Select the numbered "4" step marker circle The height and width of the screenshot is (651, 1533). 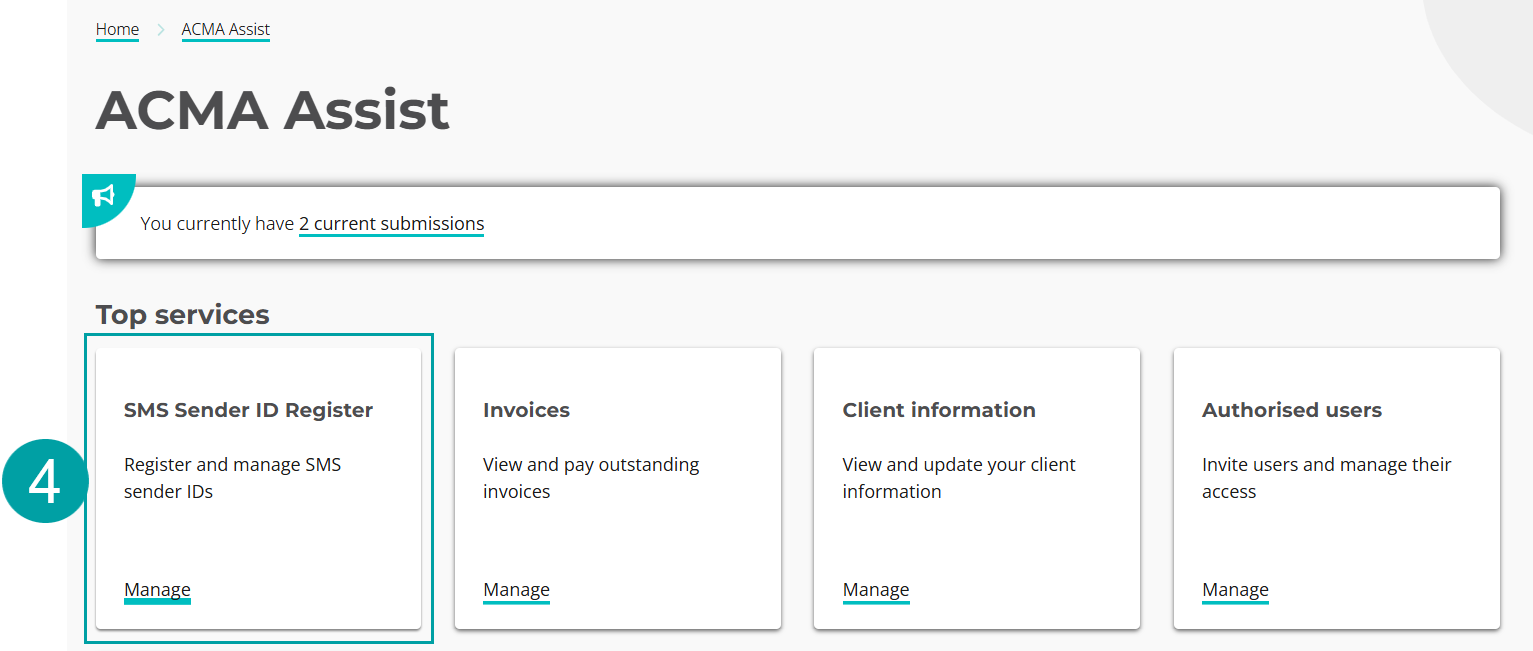[45, 482]
